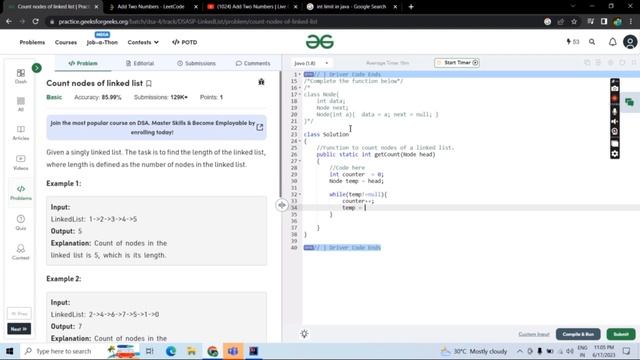640x360 pixels.
Task: Open the Videos sidebar icon
Action: coord(20,162)
